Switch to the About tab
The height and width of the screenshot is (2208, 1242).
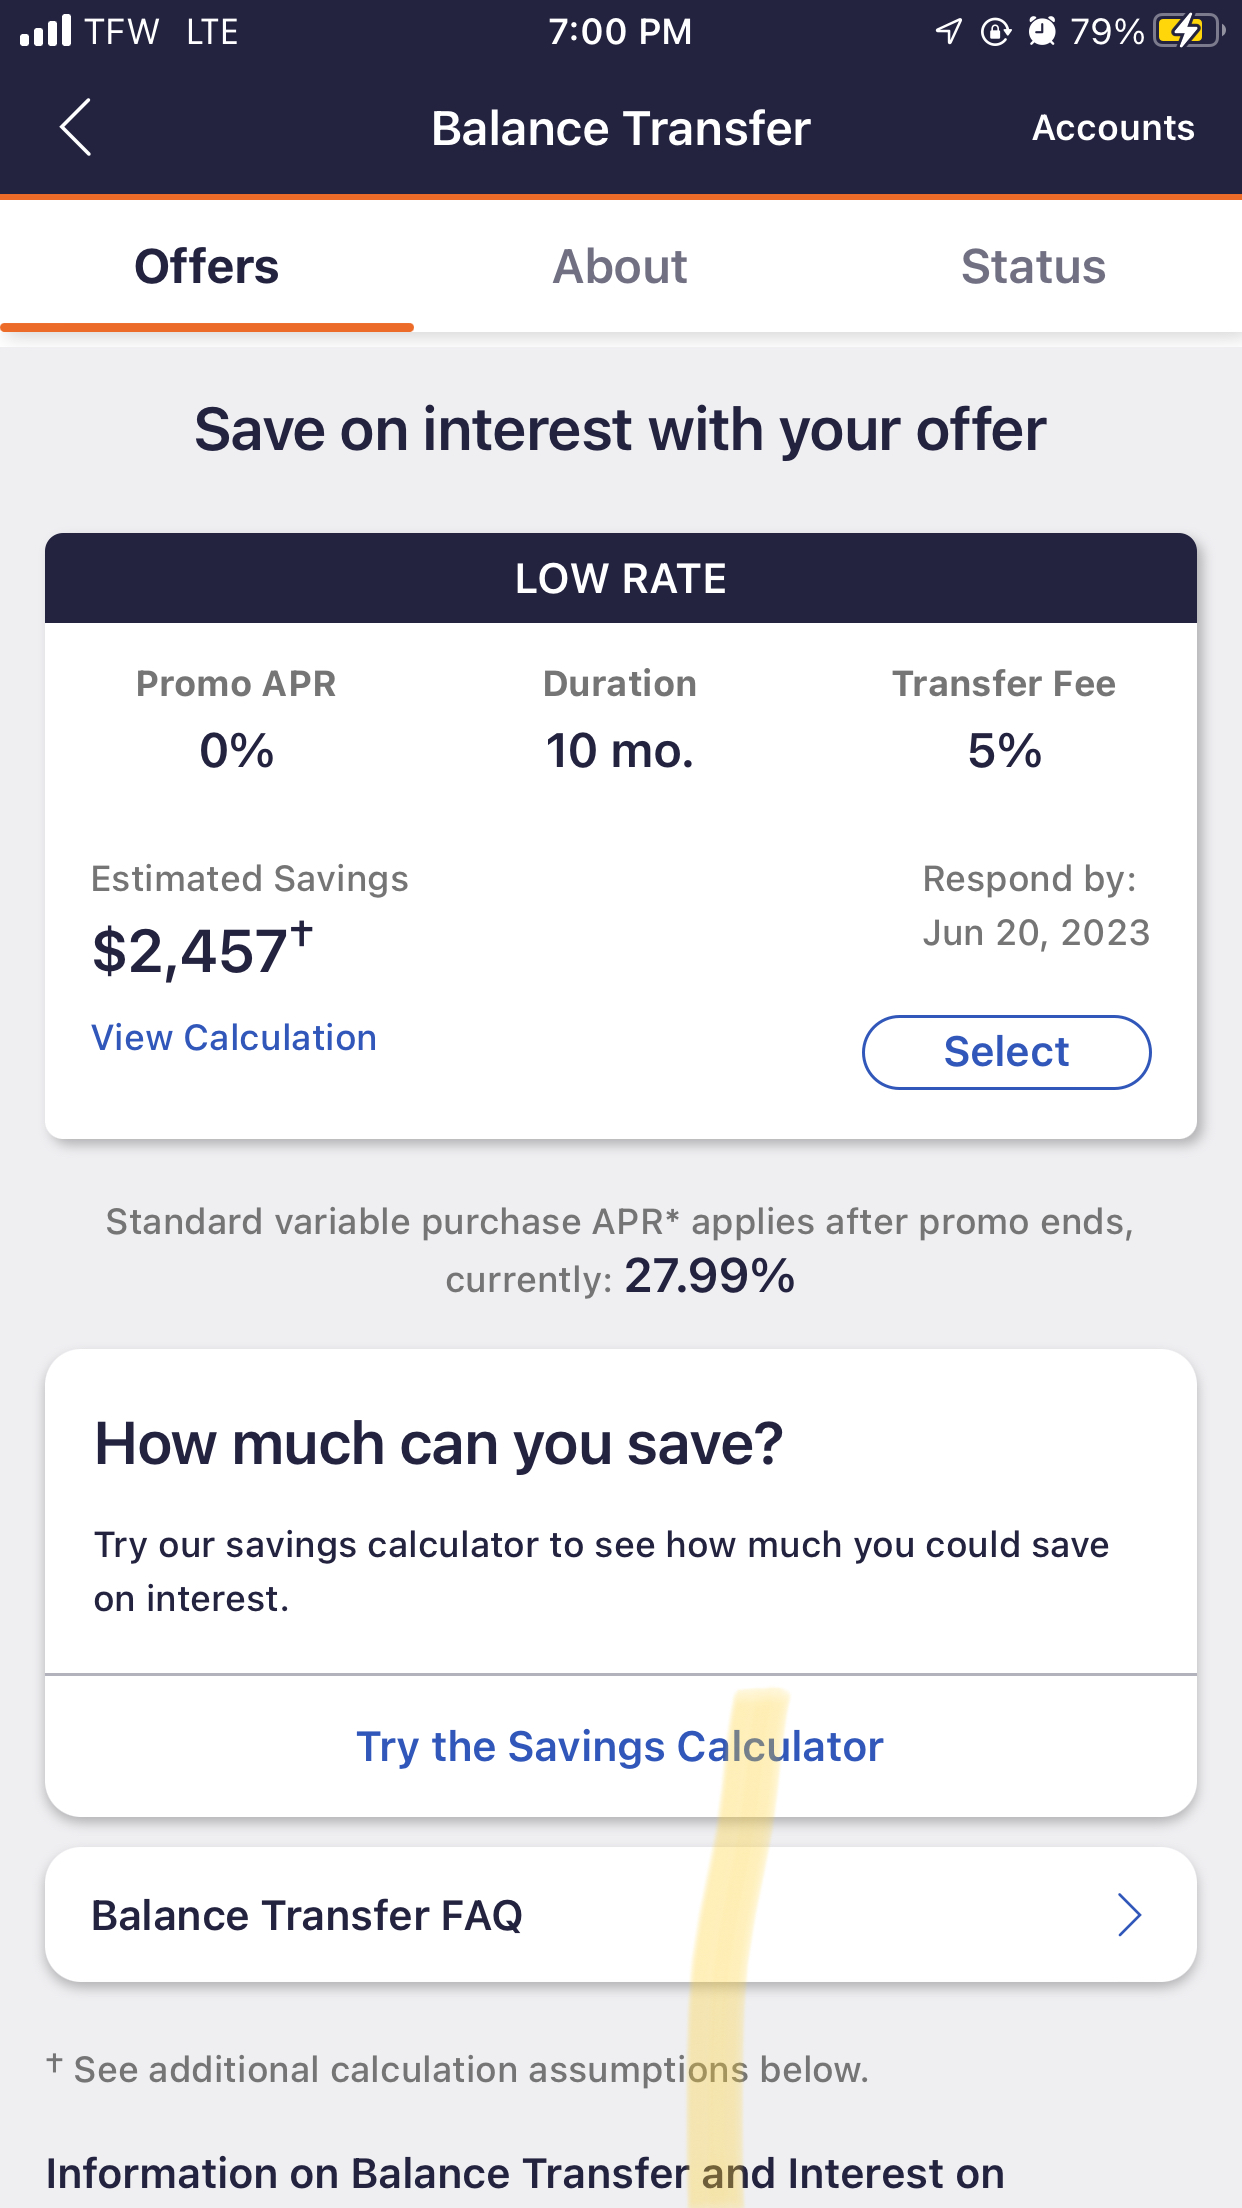click(x=620, y=267)
